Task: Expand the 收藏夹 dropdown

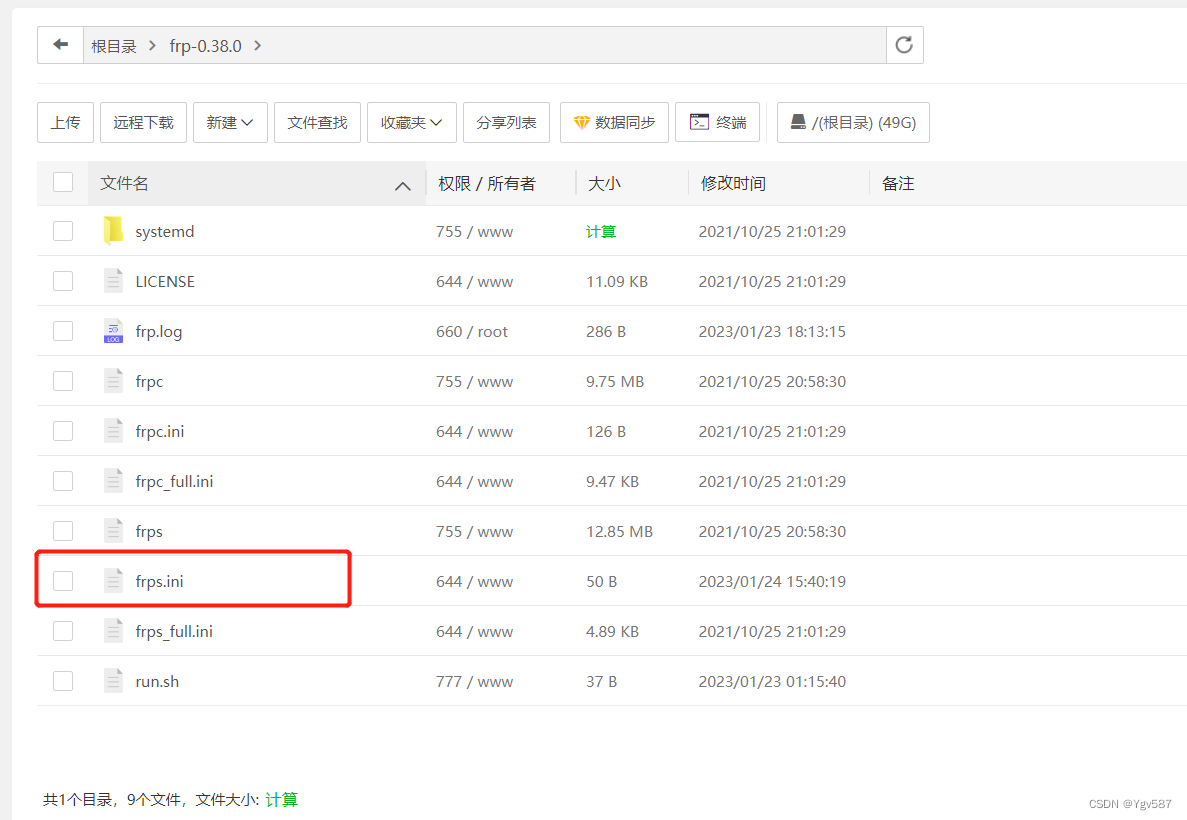Action: click(x=412, y=122)
